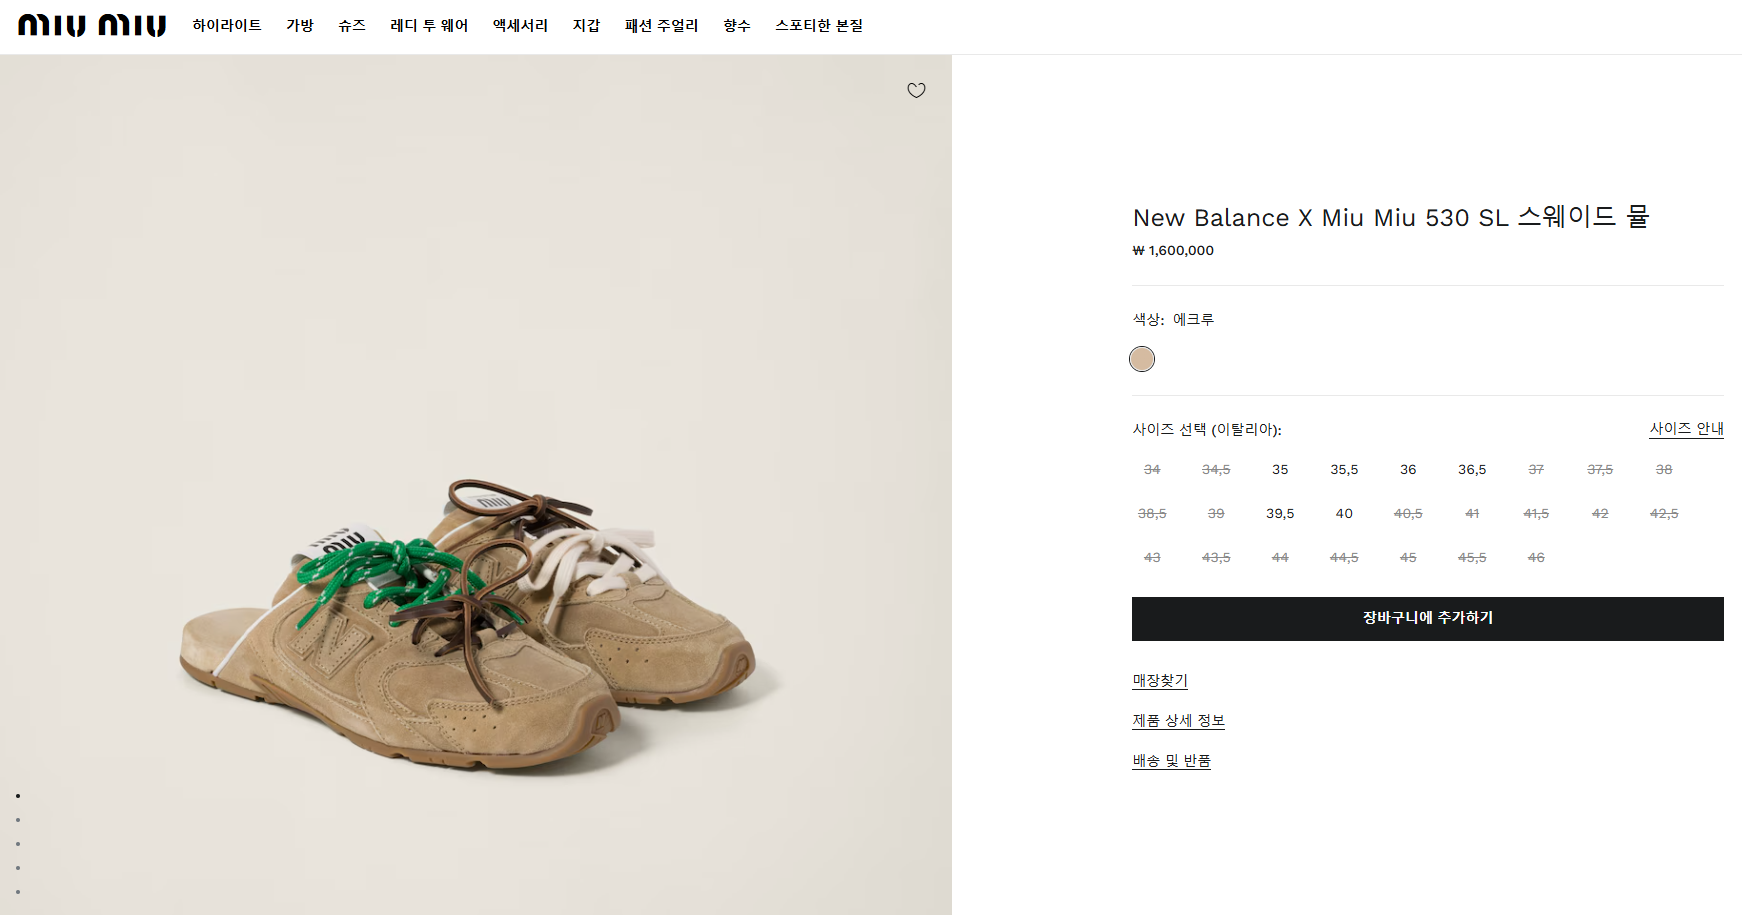The height and width of the screenshot is (915, 1742).
Task: Open the 레디 투 웨어 menu
Action: [x=429, y=25]
